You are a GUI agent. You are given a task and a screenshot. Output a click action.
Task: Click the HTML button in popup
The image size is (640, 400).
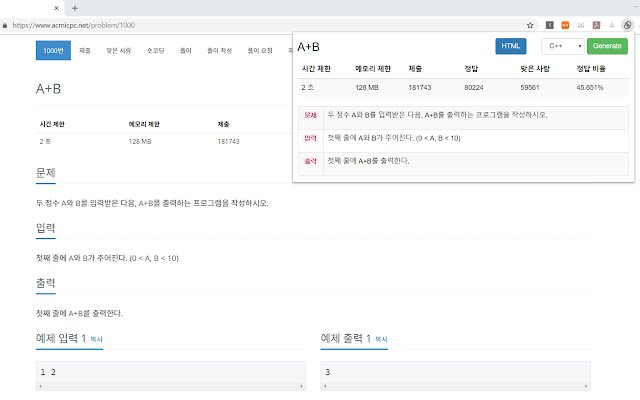coord(511,46)
